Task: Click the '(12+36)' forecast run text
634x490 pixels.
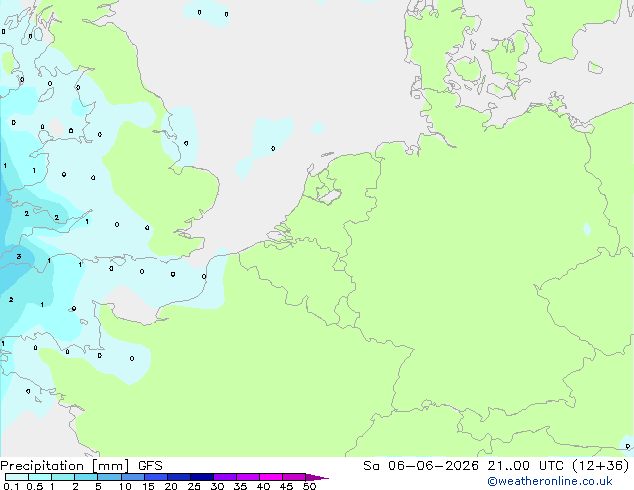Action: pyautogui.click(x=601, y=466)
